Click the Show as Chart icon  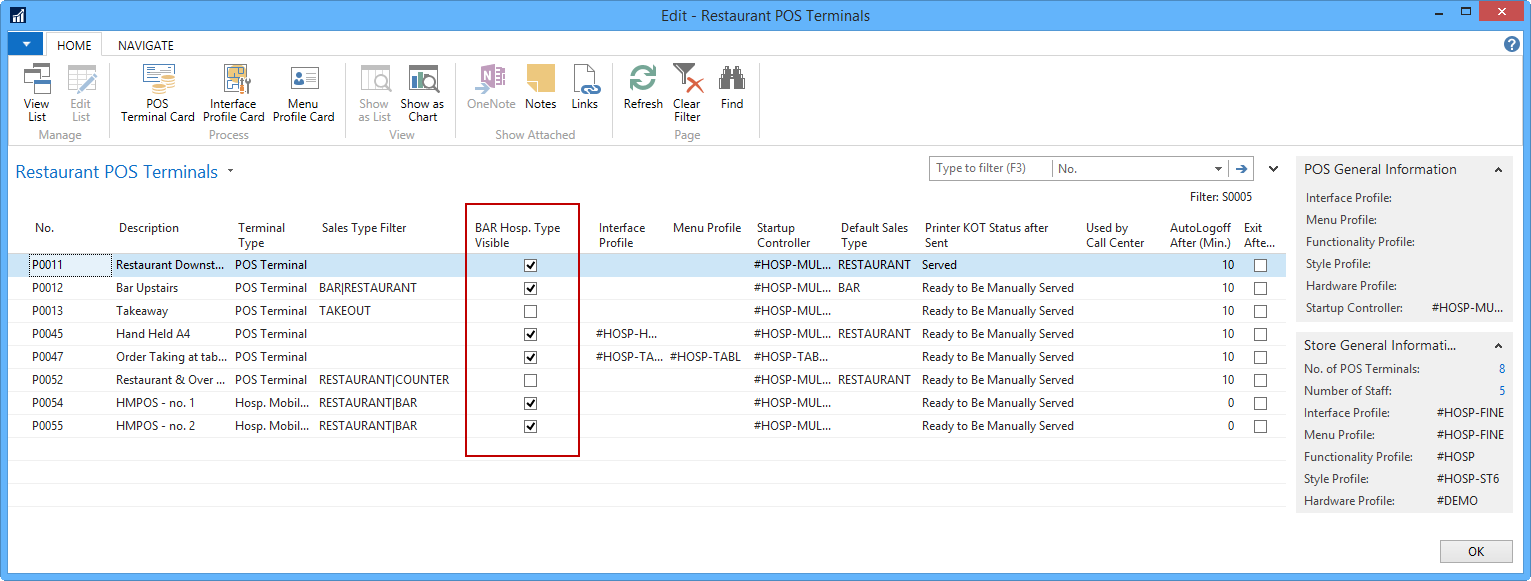tap(423, 94)
